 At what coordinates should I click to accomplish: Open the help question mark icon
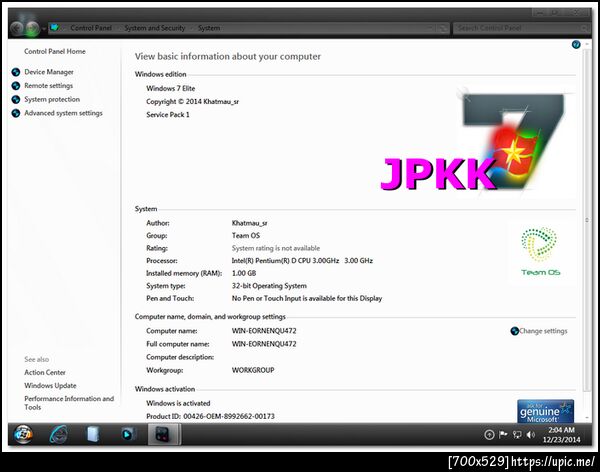pyautogui.click(x=576, y=45)
